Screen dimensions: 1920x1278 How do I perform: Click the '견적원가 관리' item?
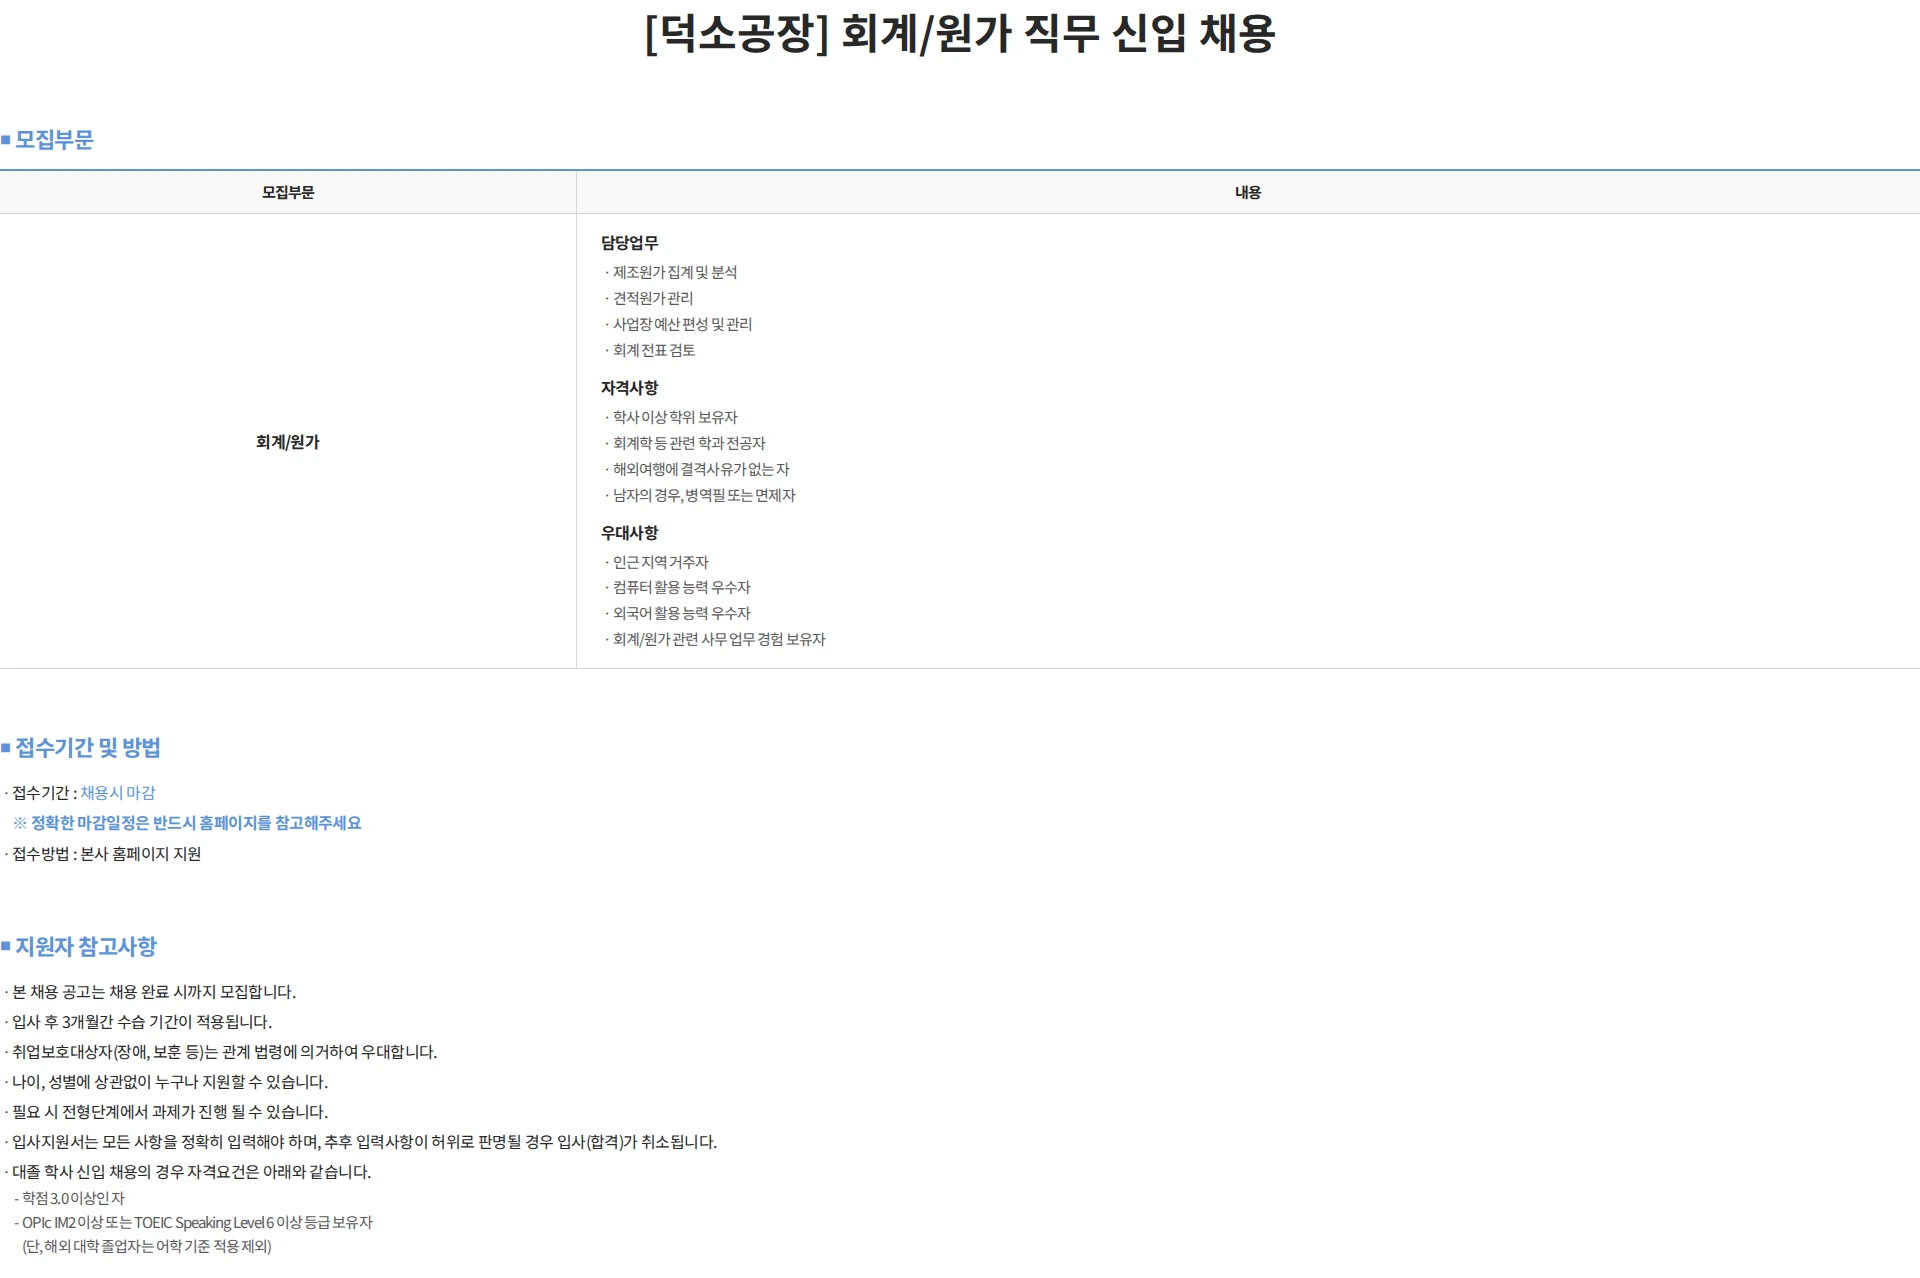[x=653, y=298]
